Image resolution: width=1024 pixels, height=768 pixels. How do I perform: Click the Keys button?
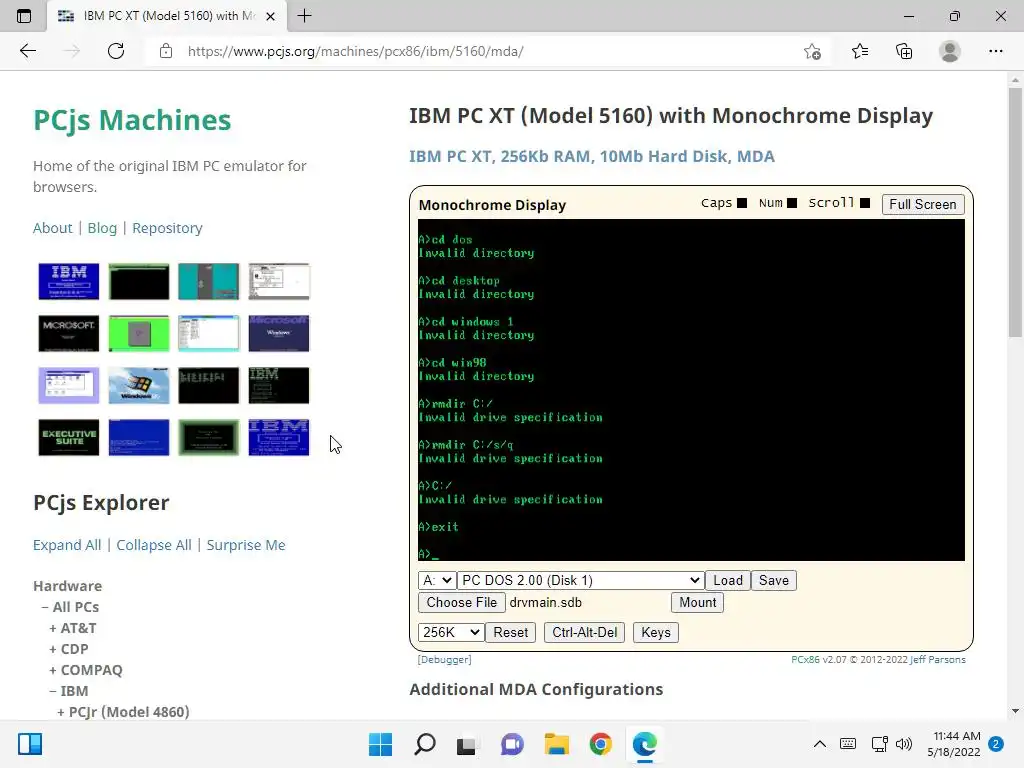tap(656, 632)
